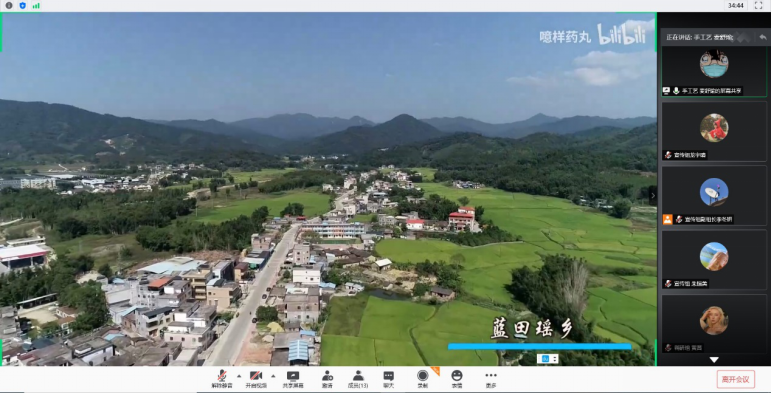The image size is (771, 393).
Task: Open the video options arrow beside the camera
Action: point(273,376)
